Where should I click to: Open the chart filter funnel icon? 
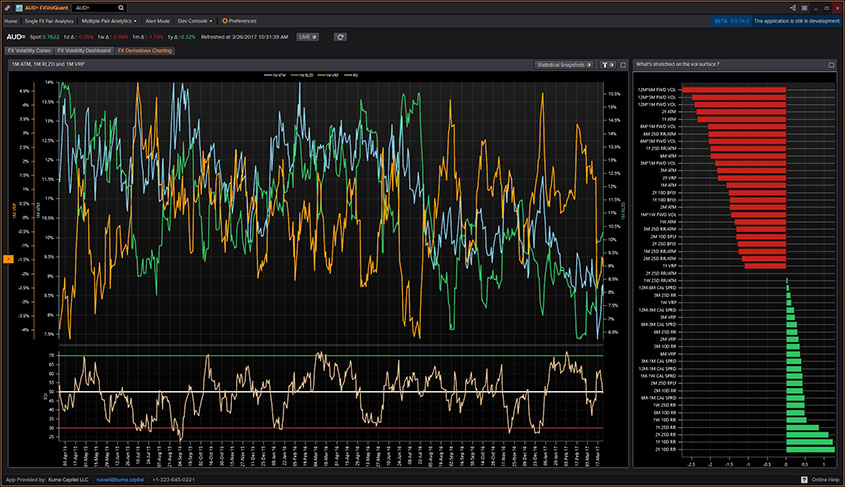coord(605,64)
